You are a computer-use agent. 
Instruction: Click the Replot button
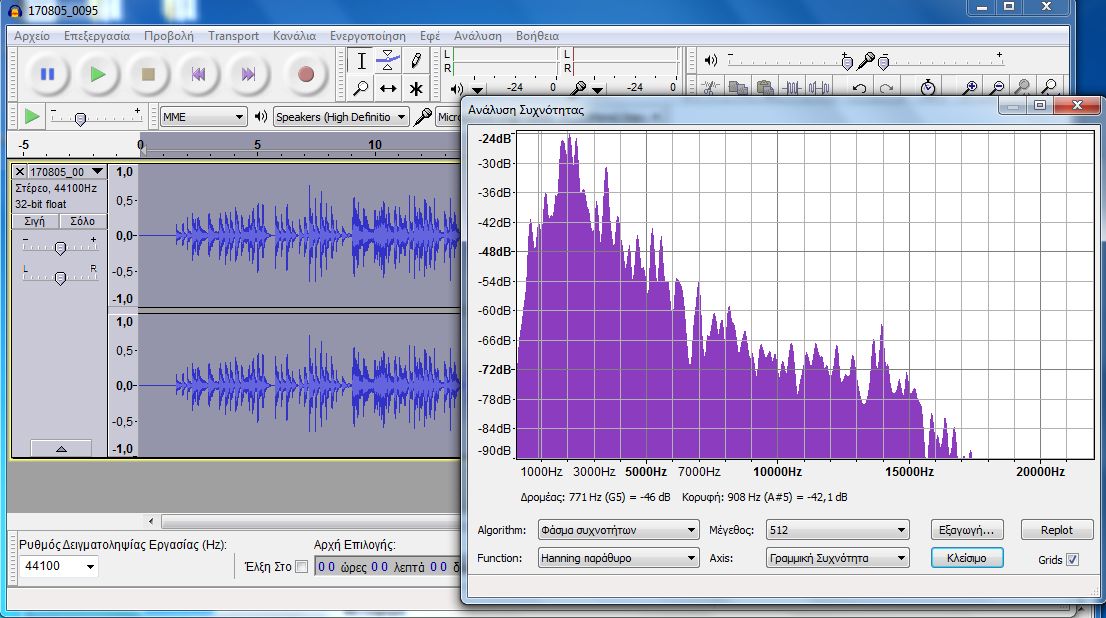(1056, 530)
